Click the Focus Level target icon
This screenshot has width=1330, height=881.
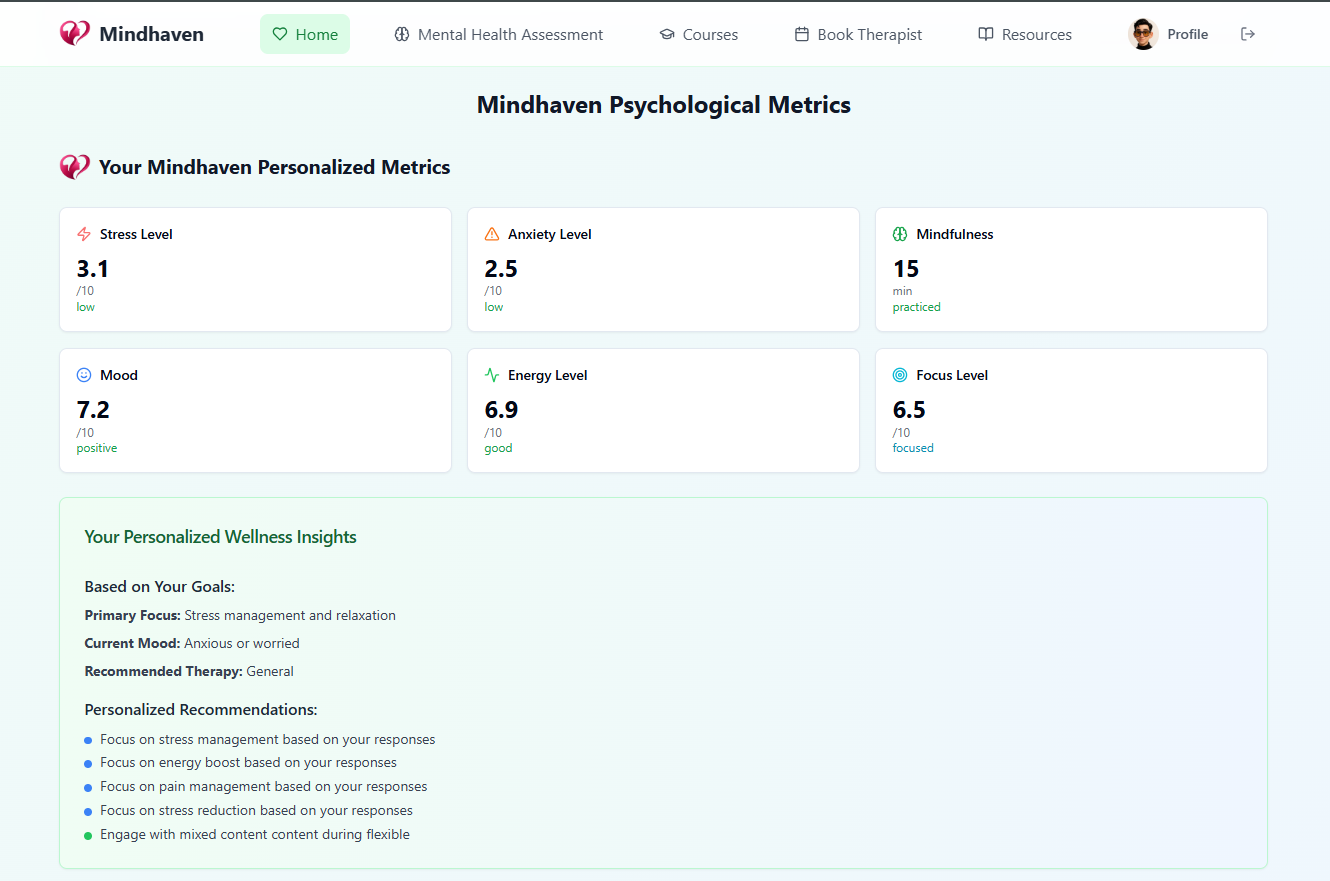(x=899, y=374)
